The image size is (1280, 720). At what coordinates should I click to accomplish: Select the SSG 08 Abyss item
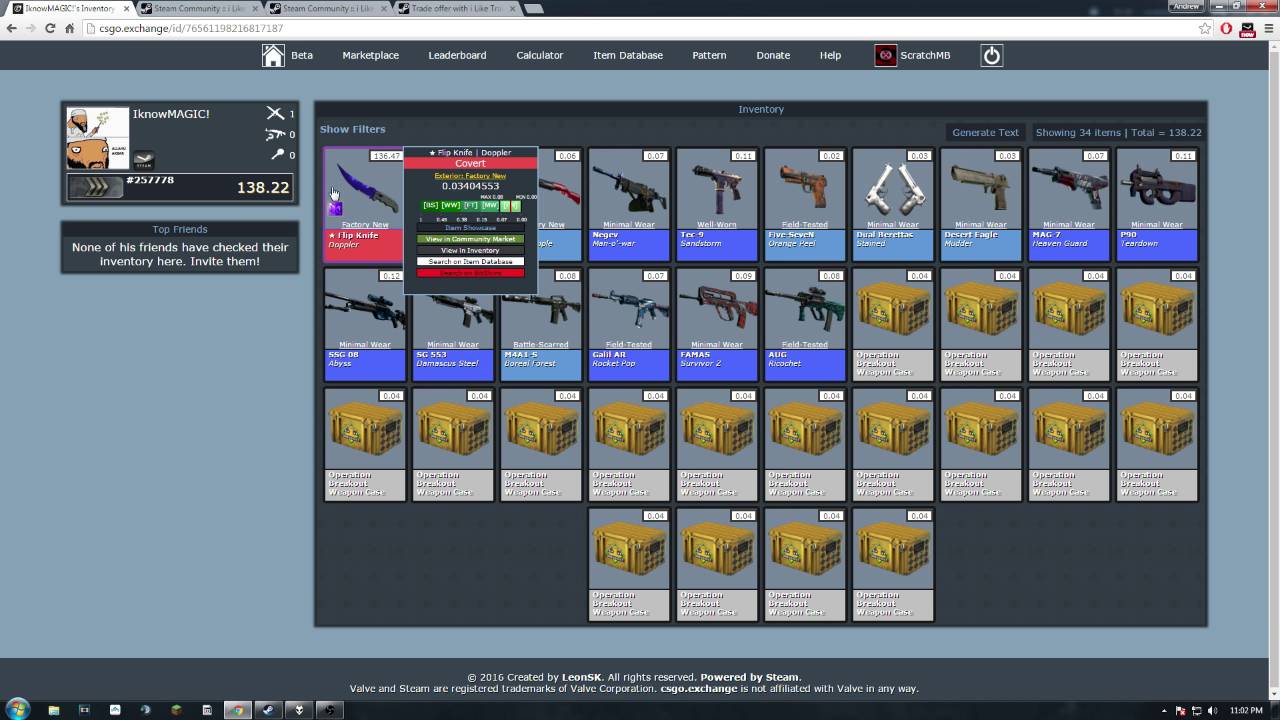(364, 324)
